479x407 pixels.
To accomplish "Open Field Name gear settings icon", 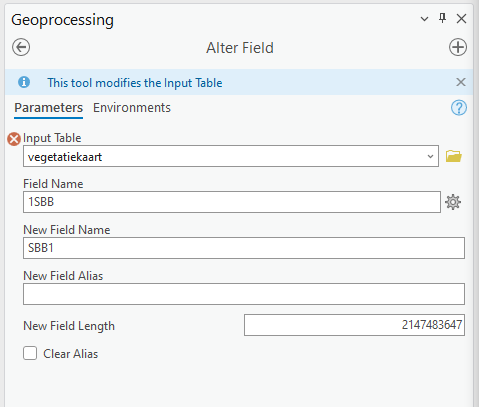I will (453, 202).
